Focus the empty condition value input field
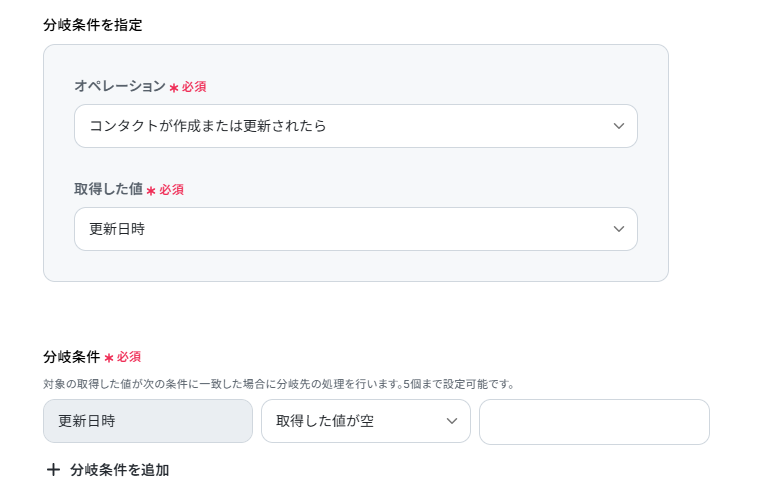This screenshot has height=490, width=776. [594, 421]
